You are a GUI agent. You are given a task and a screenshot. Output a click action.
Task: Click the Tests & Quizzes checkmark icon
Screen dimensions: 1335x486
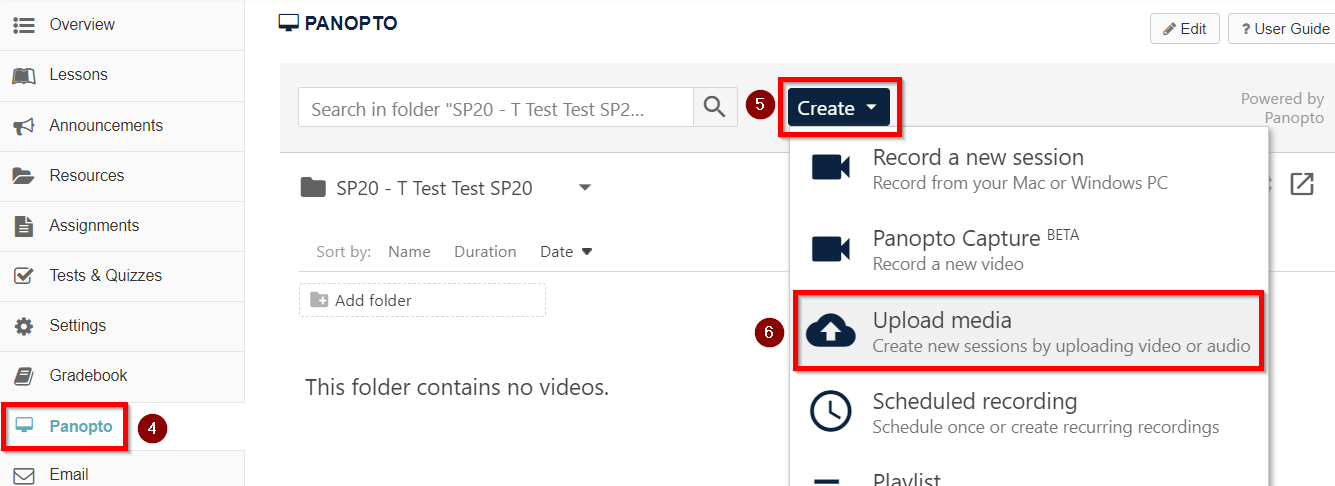point(24,276)
